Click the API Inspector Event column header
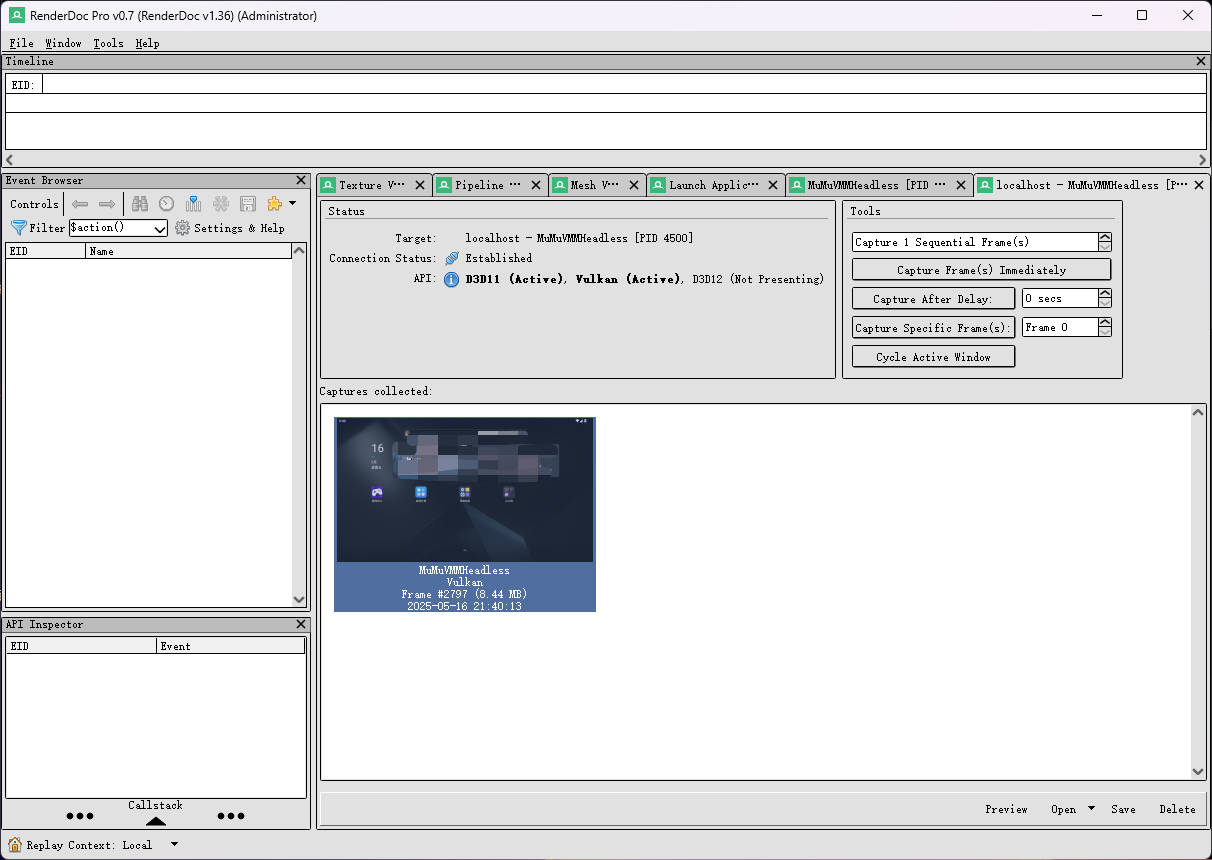 pos(231,646)
